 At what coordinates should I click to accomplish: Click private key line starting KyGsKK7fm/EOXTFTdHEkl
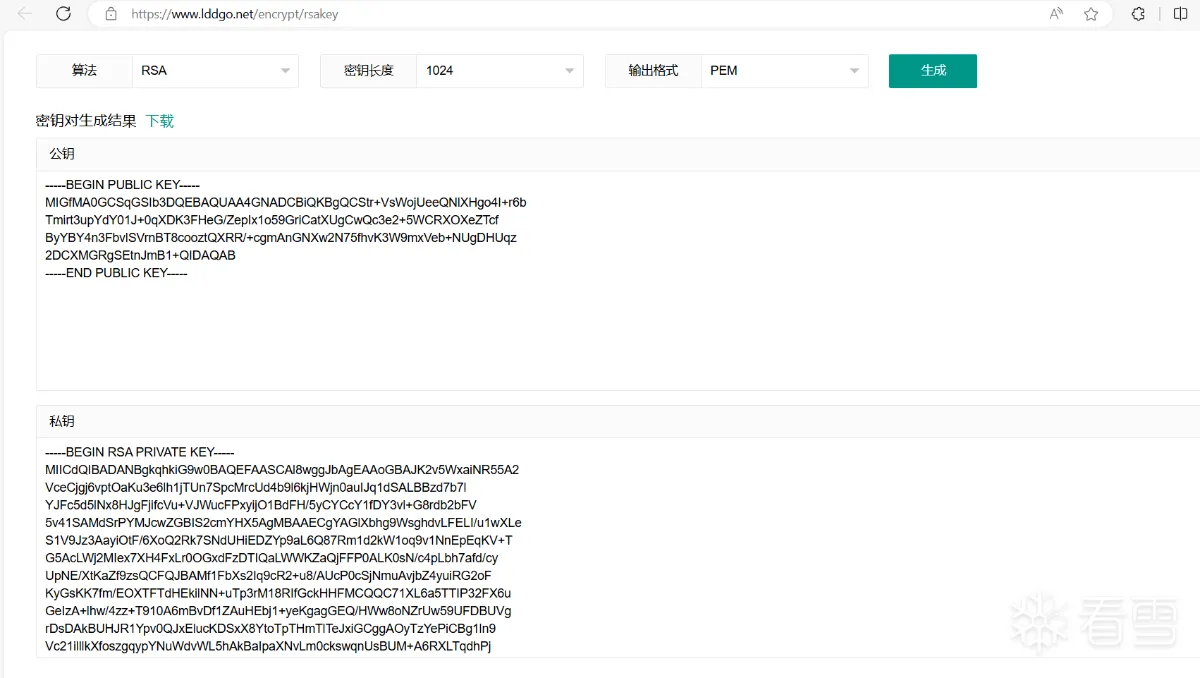pyautogui.click(x=278, y=593)
